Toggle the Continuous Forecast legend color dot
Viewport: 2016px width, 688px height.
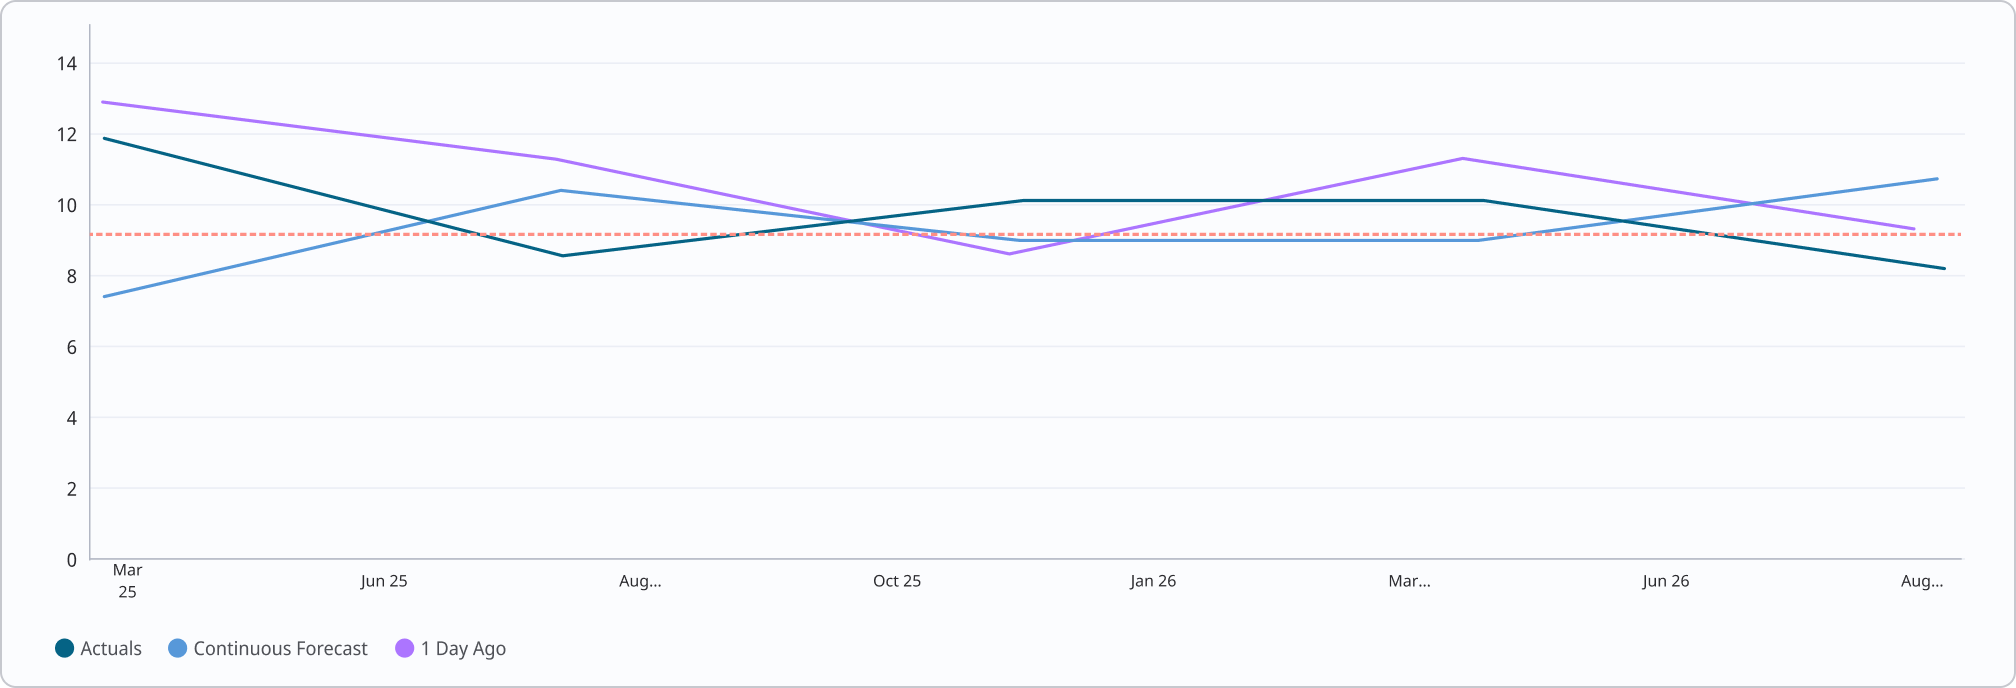tap(178, 648)
